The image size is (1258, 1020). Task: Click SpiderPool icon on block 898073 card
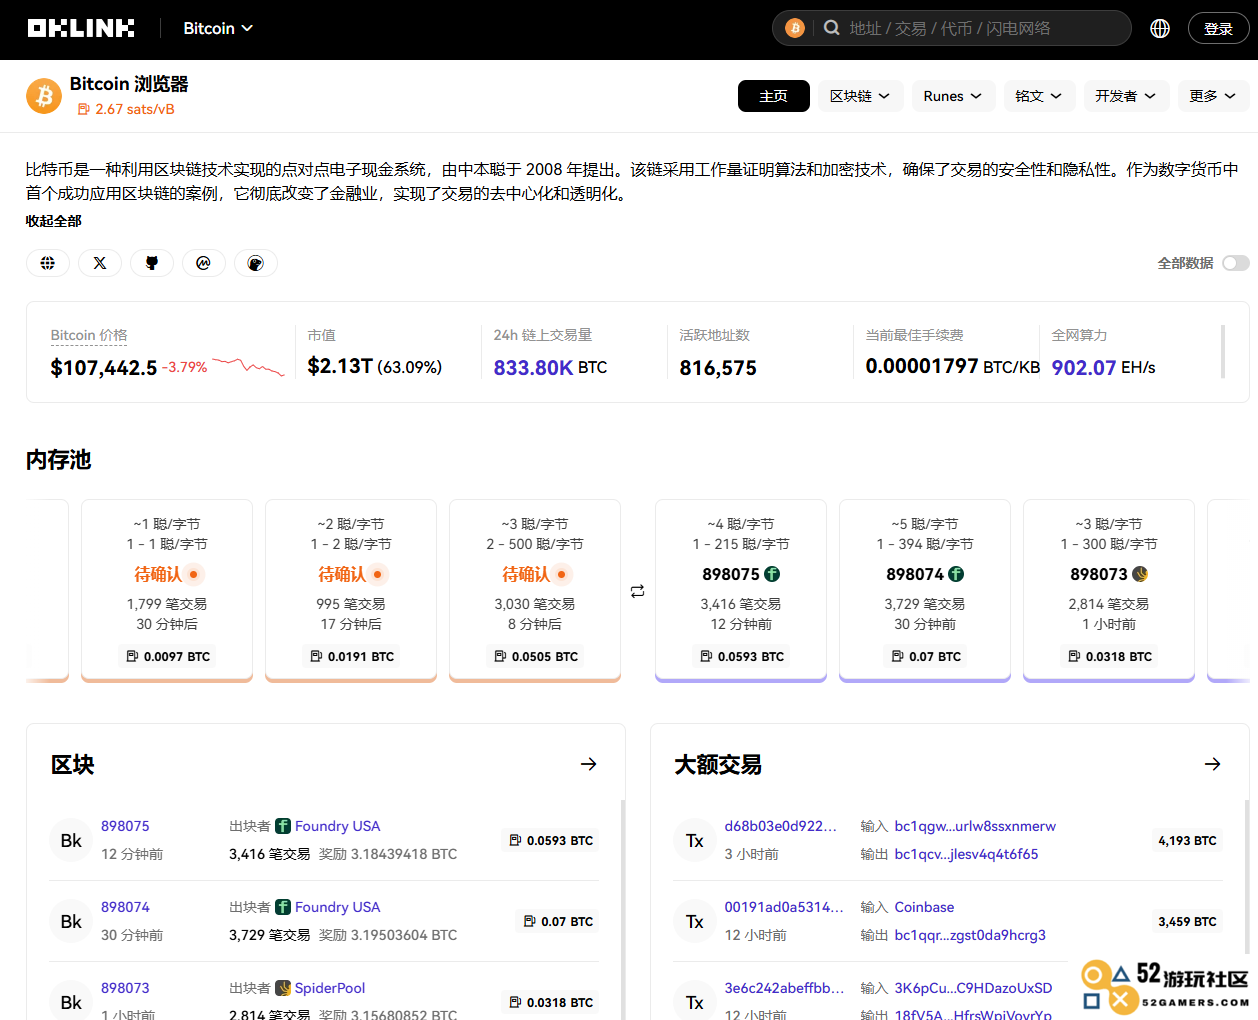click(x=1140, y=574)
